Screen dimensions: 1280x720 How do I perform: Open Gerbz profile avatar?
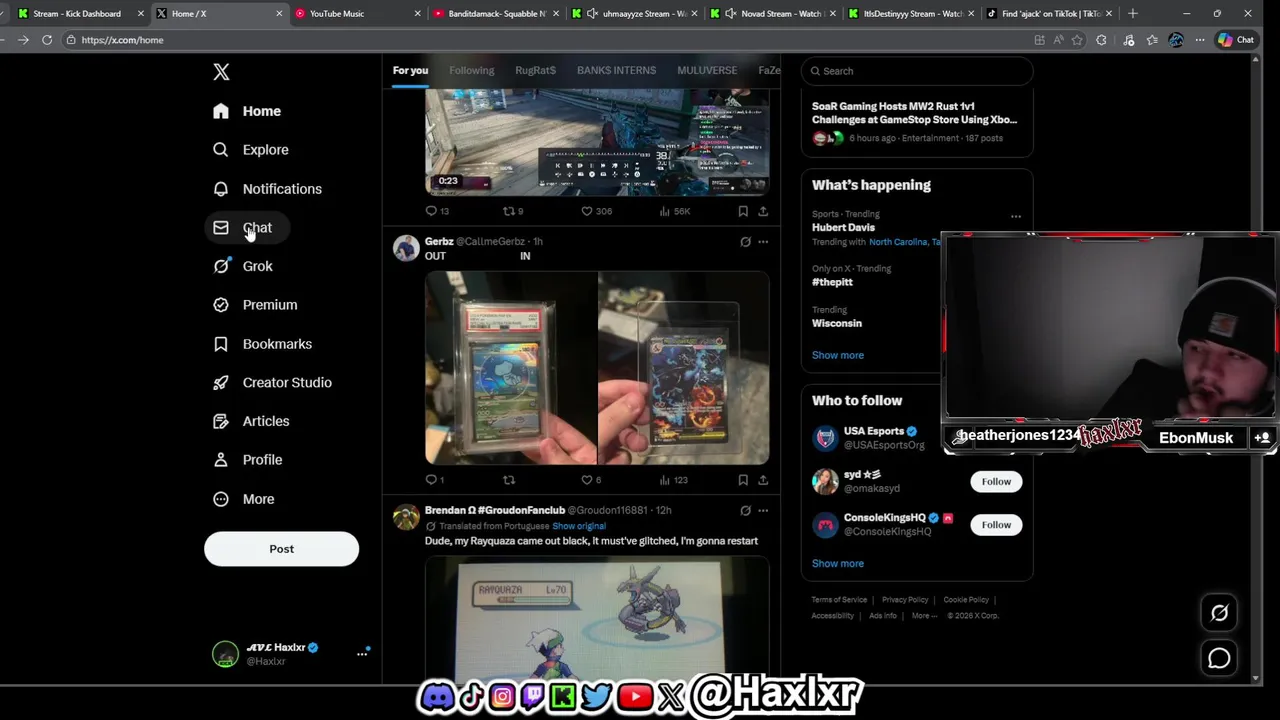pos(406,248)
